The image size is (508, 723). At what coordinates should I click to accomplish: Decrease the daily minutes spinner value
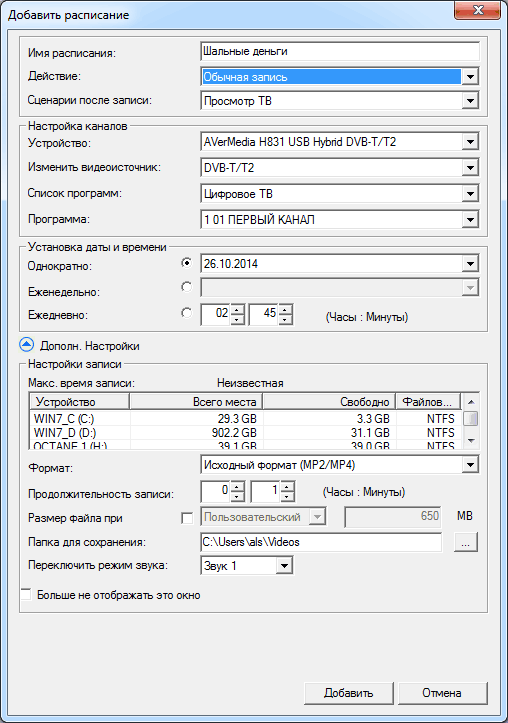285,320
